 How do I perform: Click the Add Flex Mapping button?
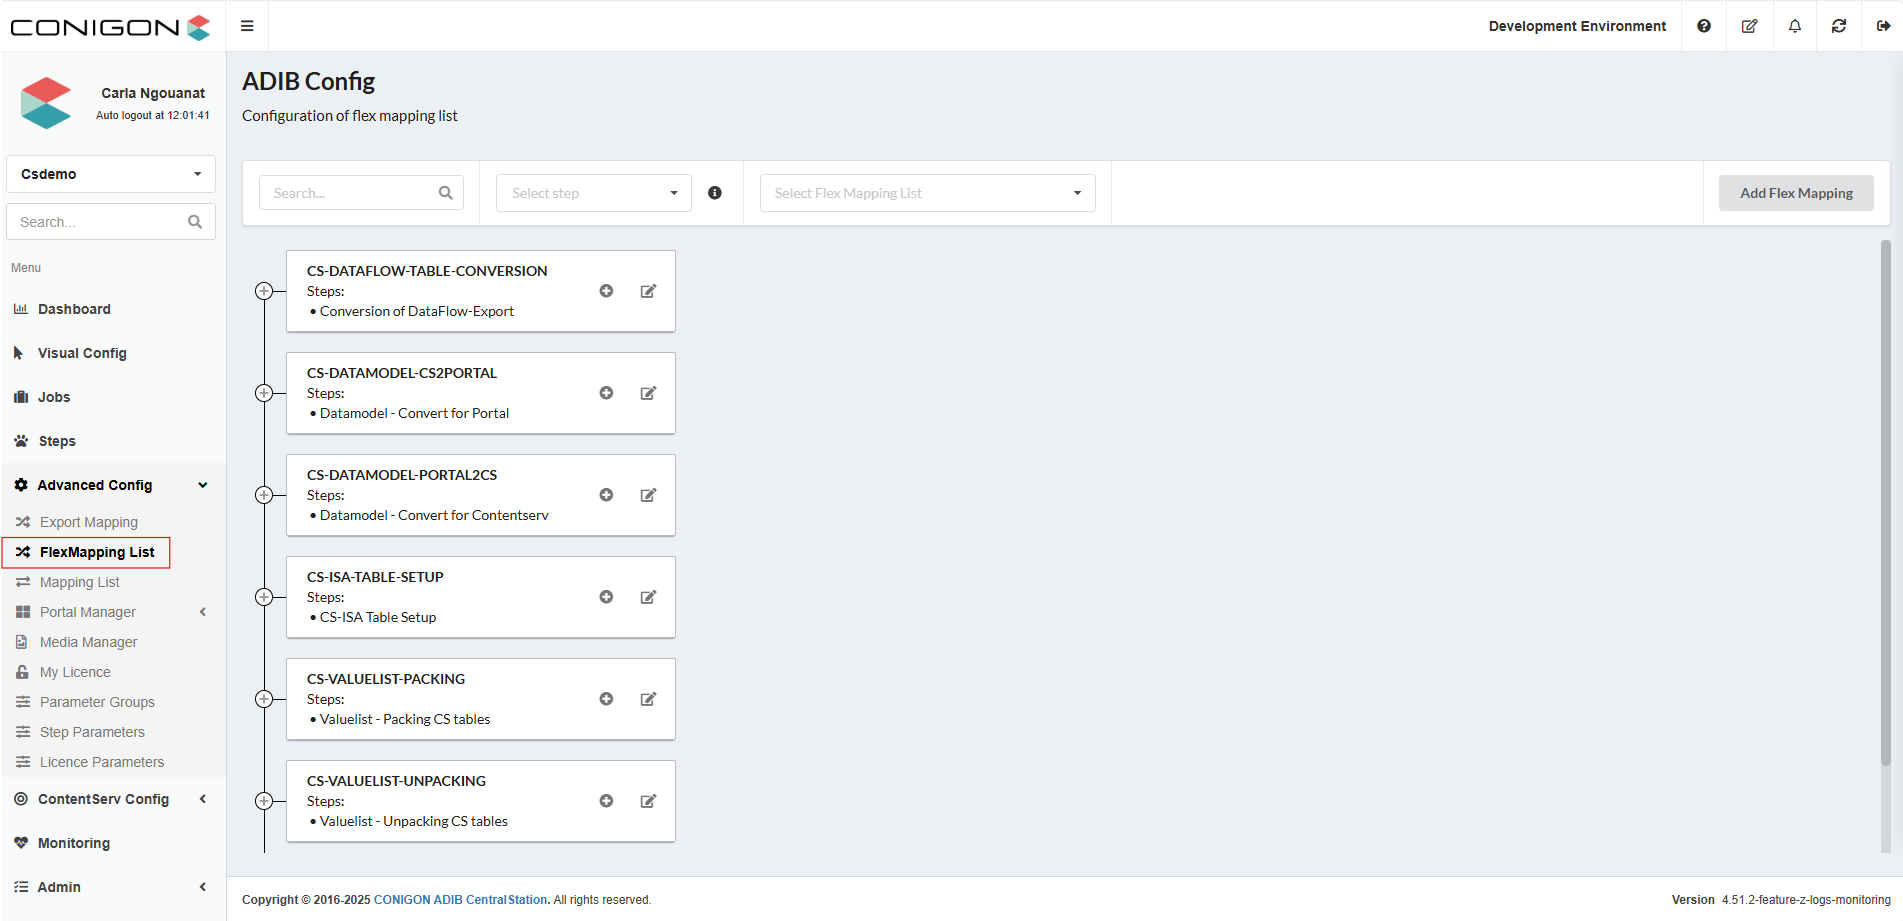pos(1796,193)
